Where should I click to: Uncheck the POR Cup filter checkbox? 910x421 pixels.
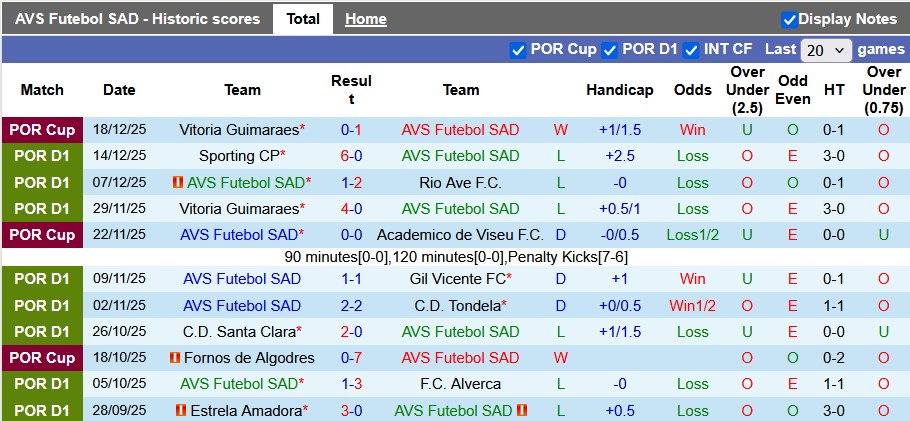pos(518,50)
